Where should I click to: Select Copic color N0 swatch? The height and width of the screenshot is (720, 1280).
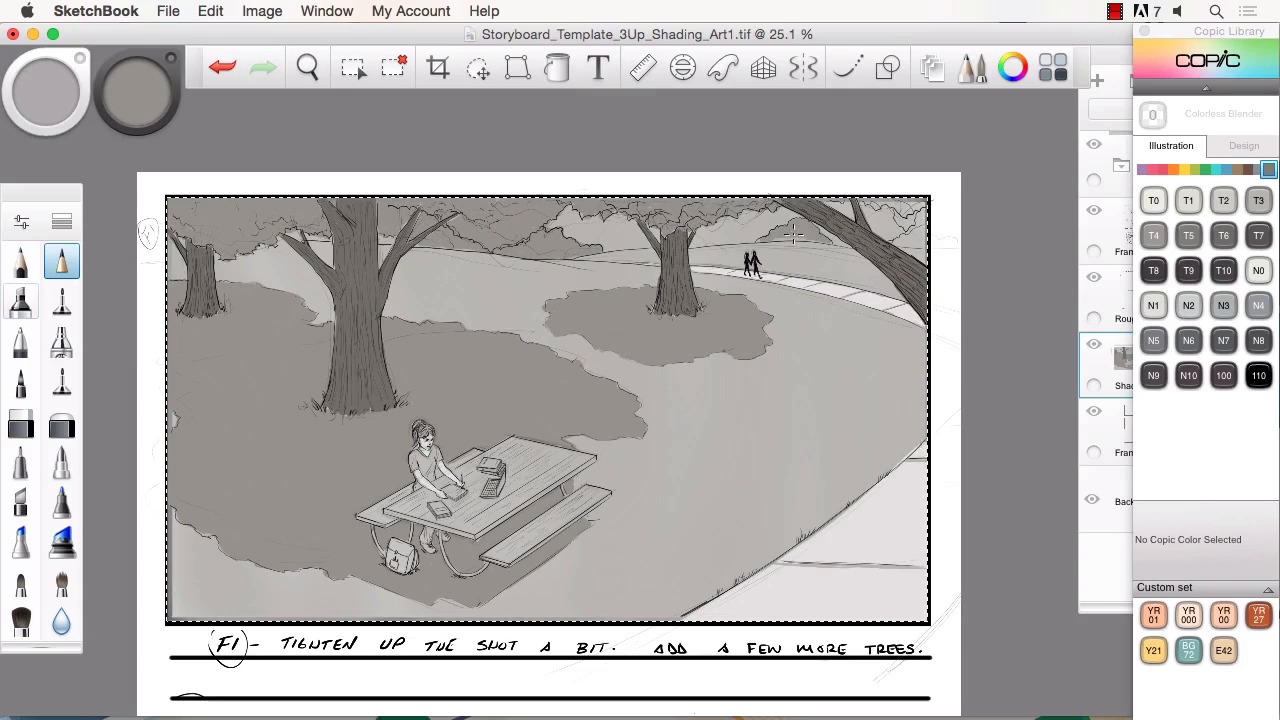(1258, 271)
